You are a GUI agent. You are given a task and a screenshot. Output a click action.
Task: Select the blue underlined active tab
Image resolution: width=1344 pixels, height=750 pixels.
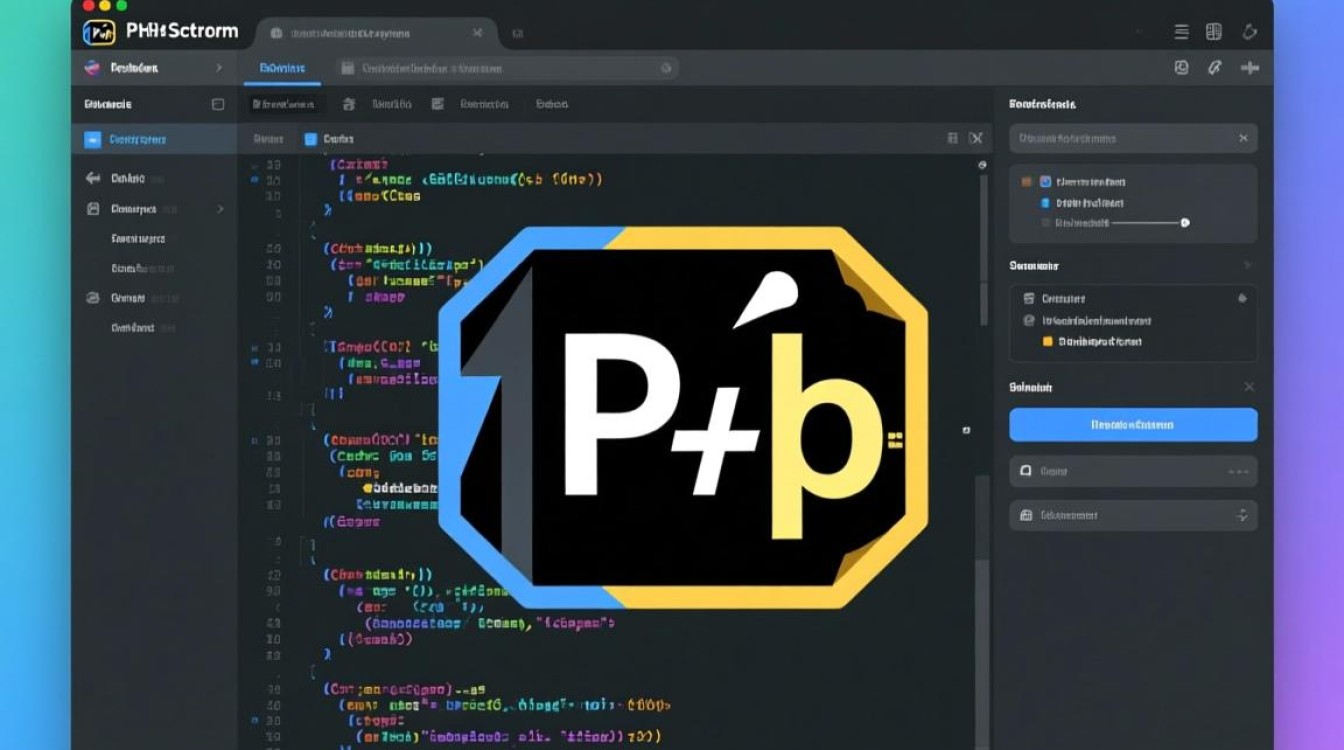click(281, 68)
